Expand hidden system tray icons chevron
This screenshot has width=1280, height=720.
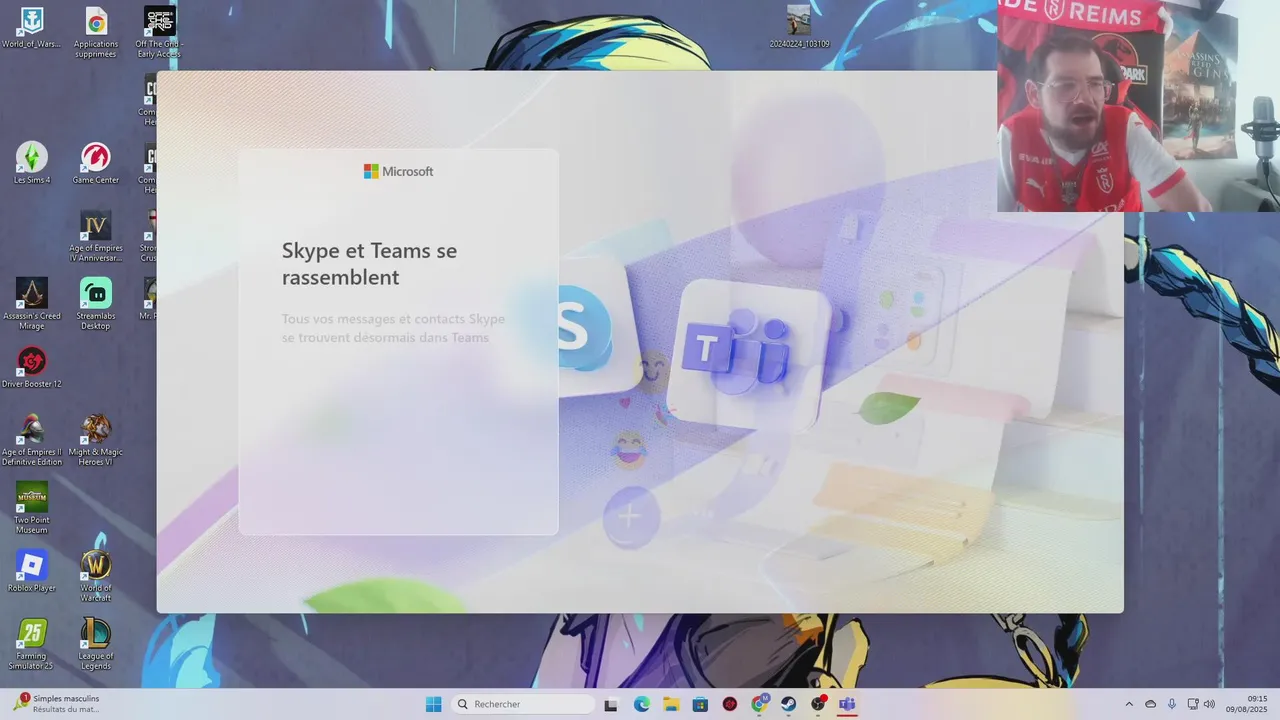1129,704
